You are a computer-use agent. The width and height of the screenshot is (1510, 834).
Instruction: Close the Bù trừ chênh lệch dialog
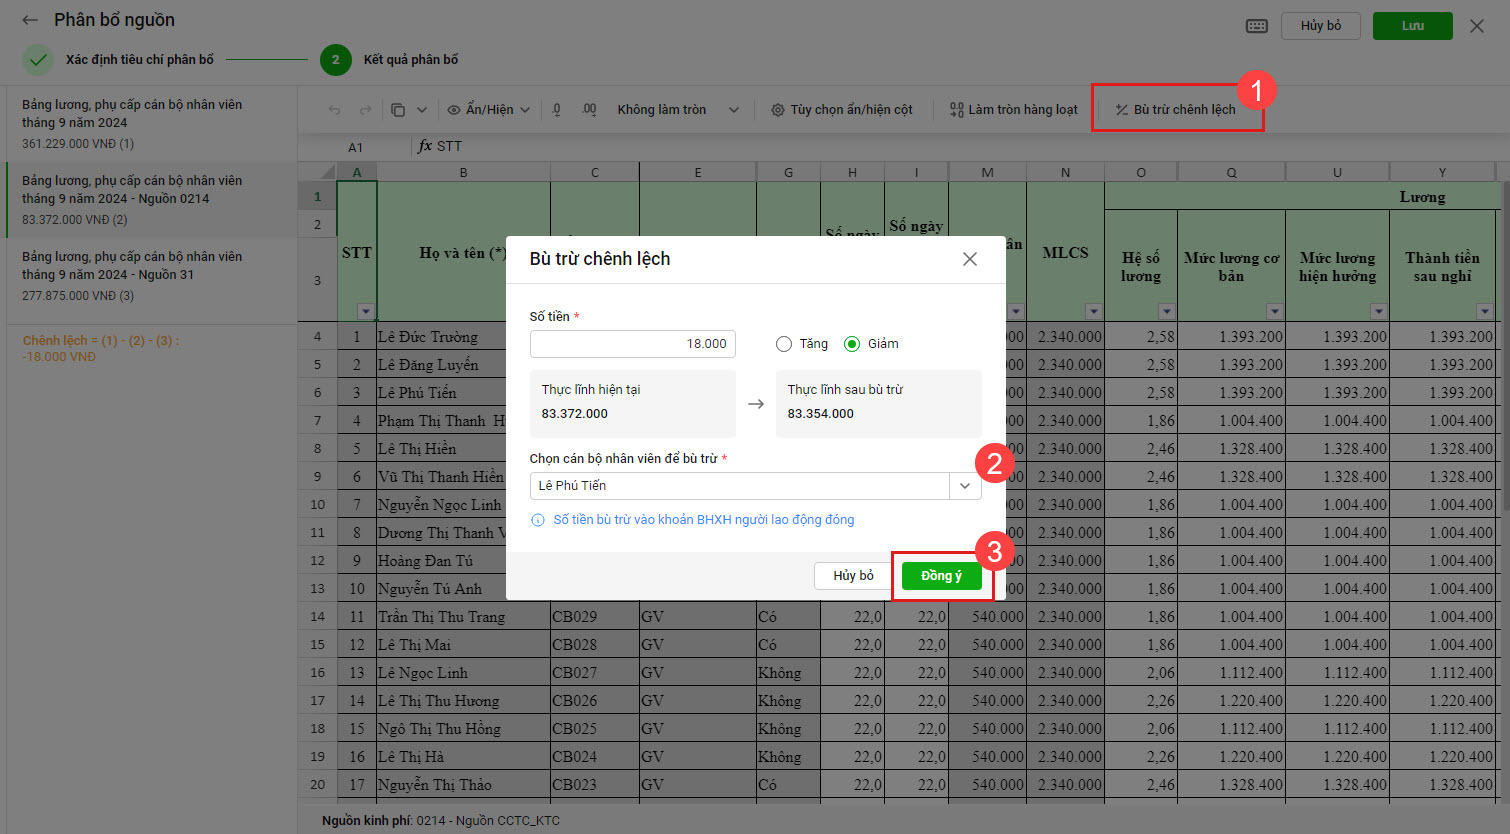969,259
